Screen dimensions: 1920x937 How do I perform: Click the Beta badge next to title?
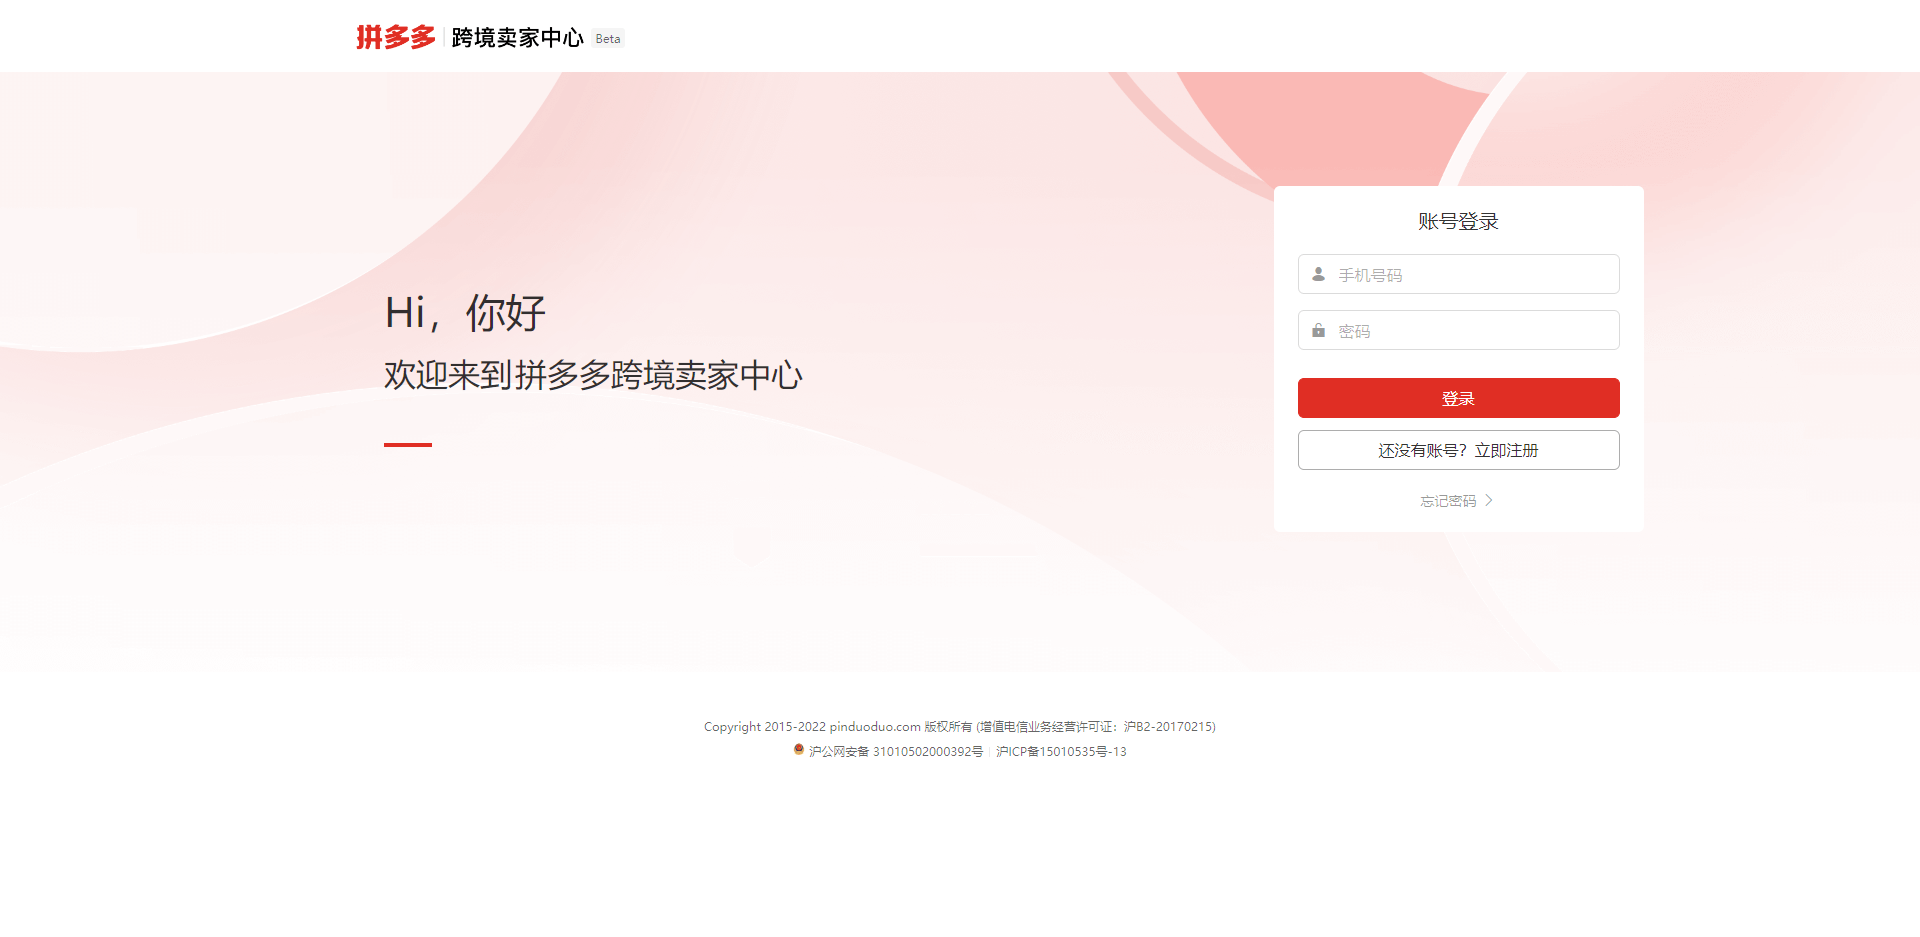[x=608, y=39]
